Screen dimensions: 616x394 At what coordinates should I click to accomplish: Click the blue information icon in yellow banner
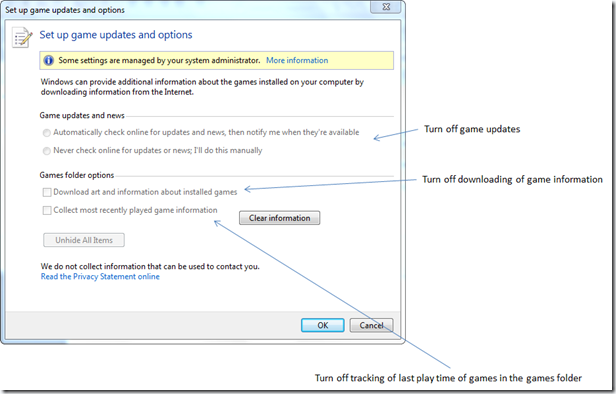pyautogui.click(x=48, y=60)
